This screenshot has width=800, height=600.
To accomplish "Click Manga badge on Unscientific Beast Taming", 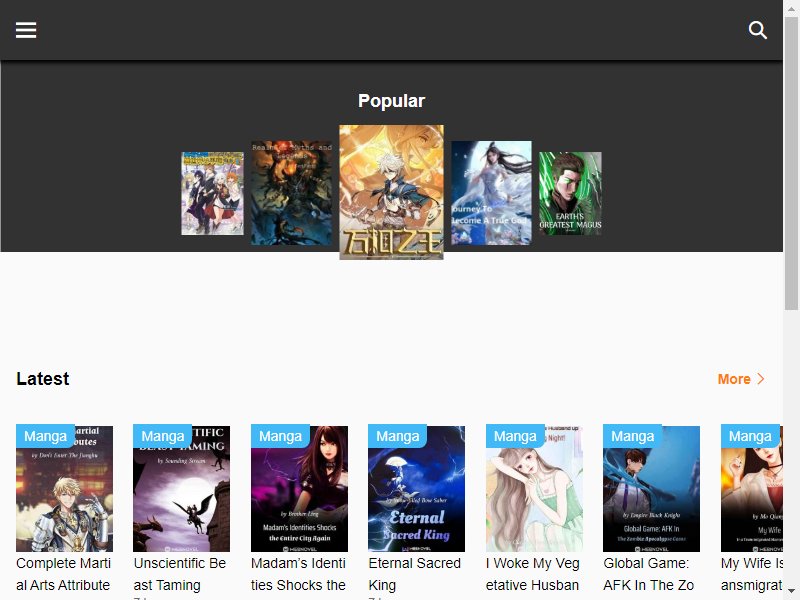I will [x=163, y=436].
